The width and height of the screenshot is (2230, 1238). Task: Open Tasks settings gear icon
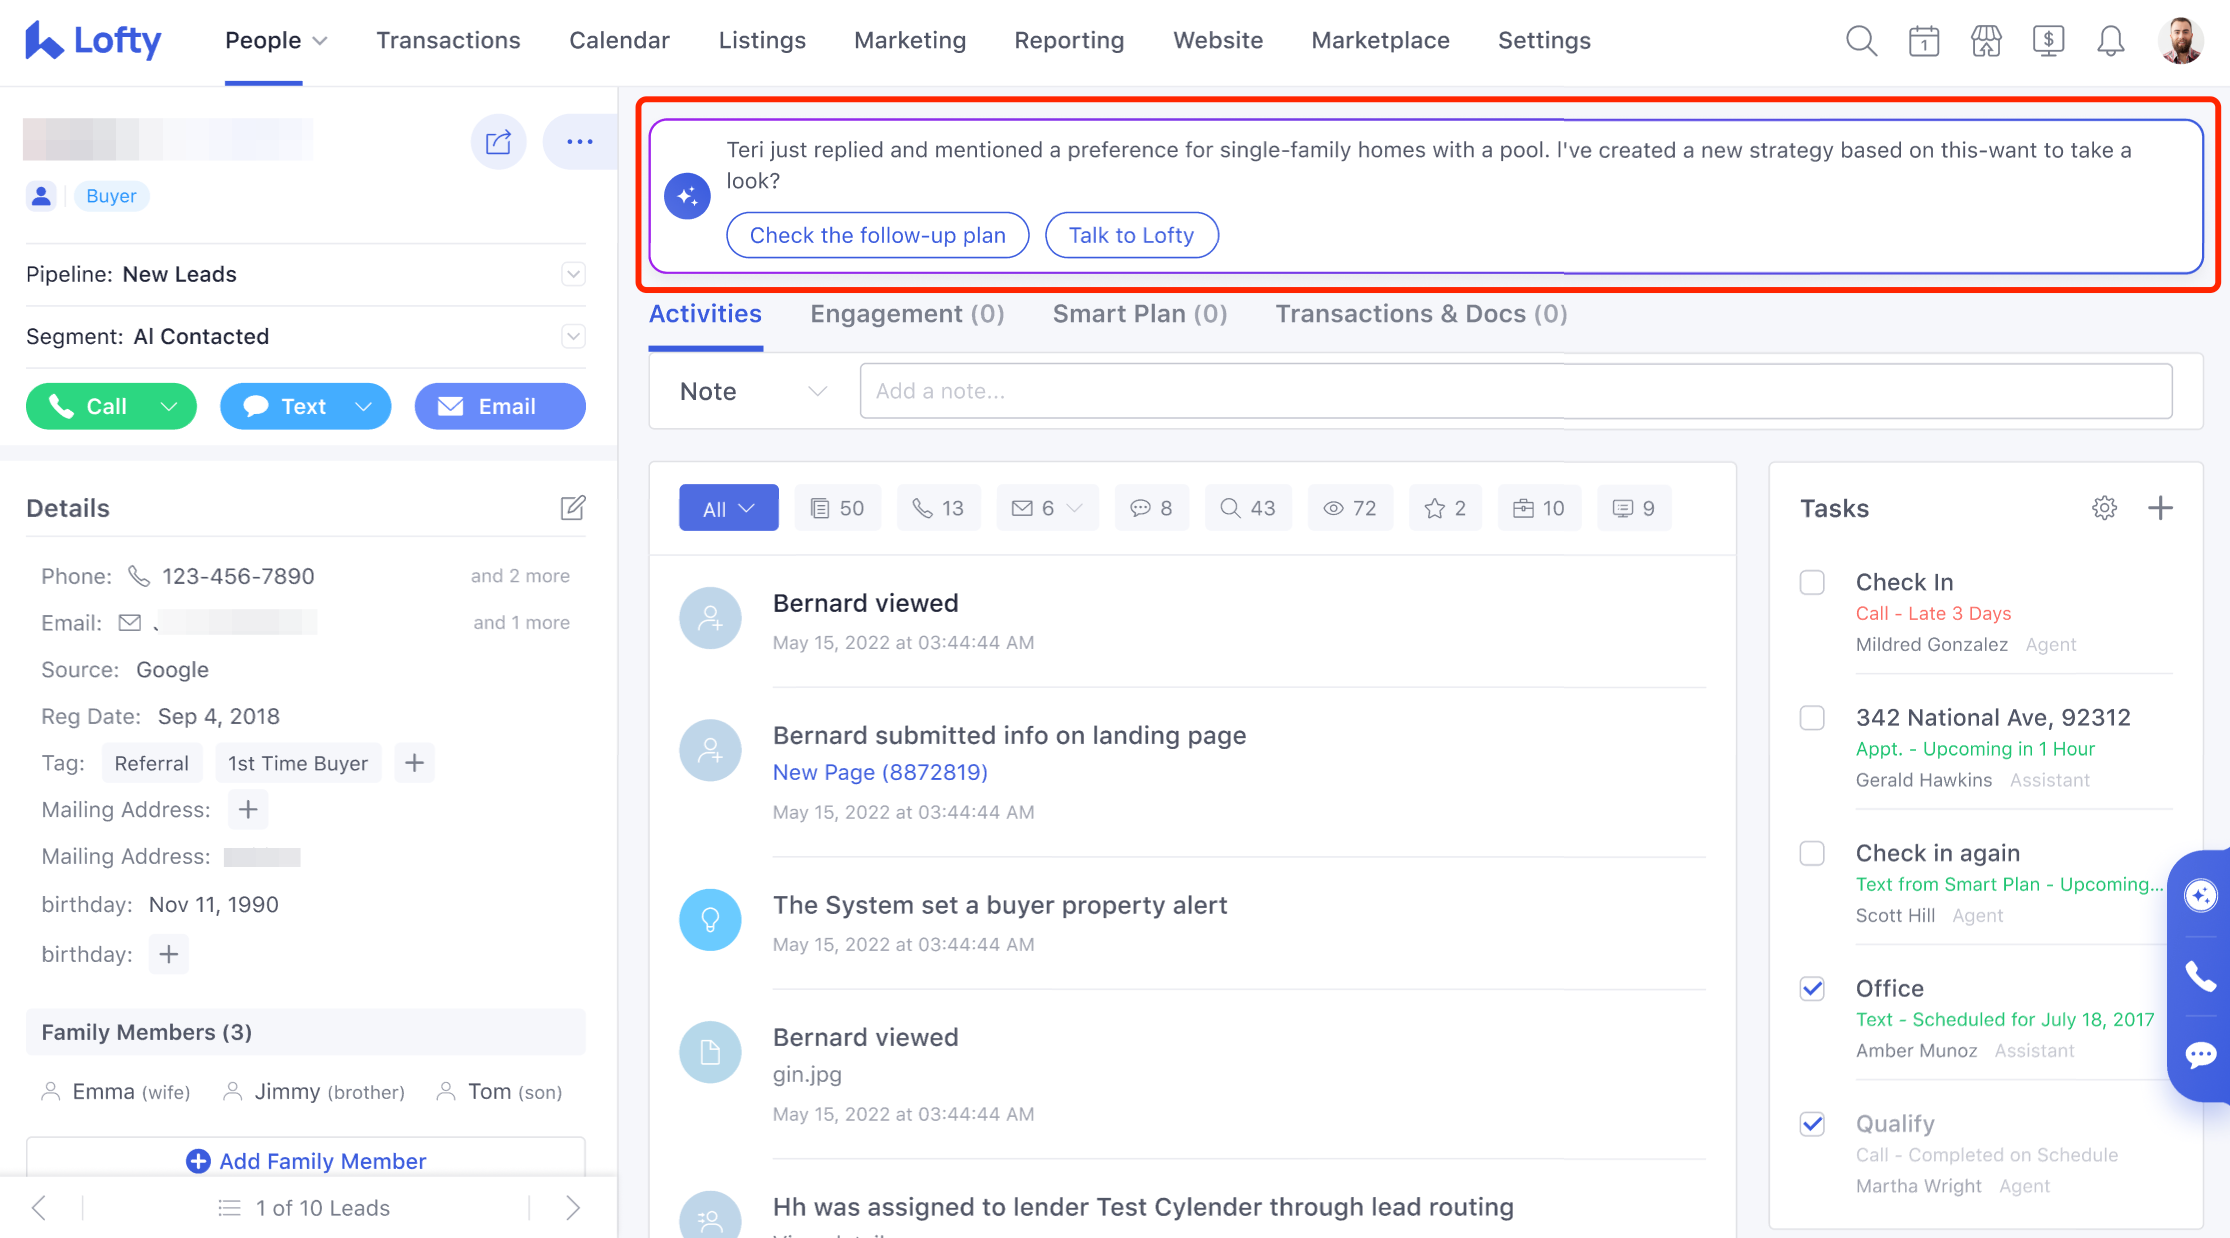(2104, 508)
